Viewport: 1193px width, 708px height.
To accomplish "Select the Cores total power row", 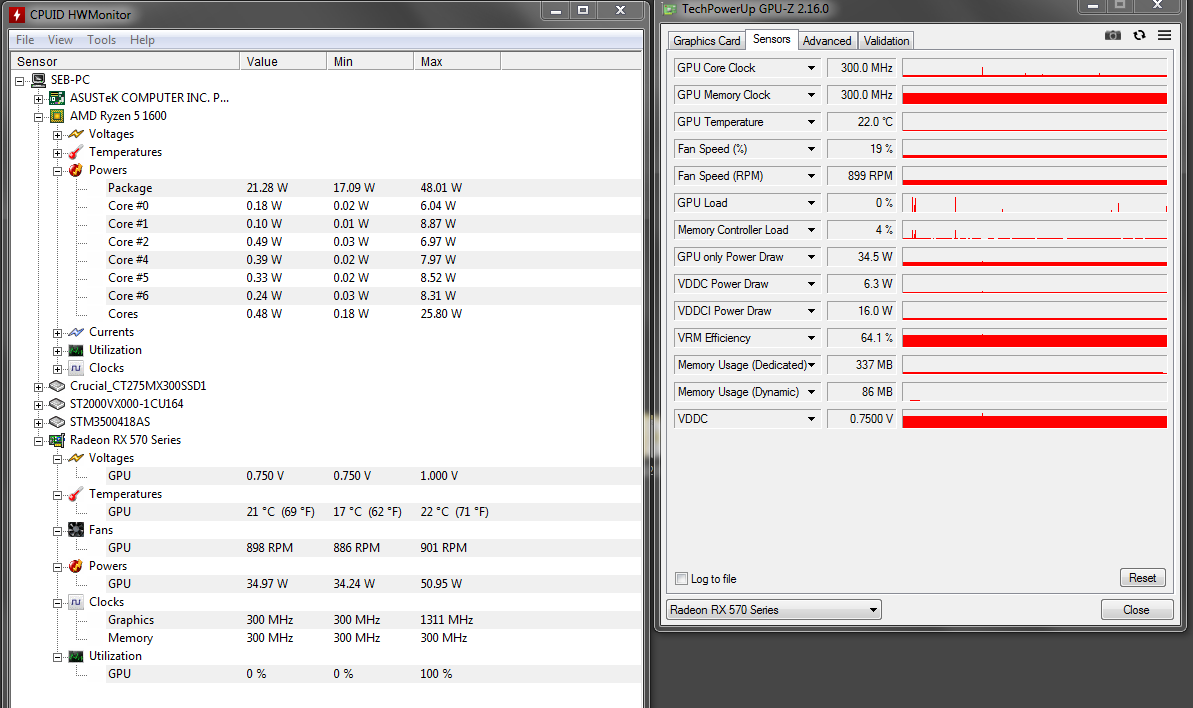I will click(x=373, y=314).
